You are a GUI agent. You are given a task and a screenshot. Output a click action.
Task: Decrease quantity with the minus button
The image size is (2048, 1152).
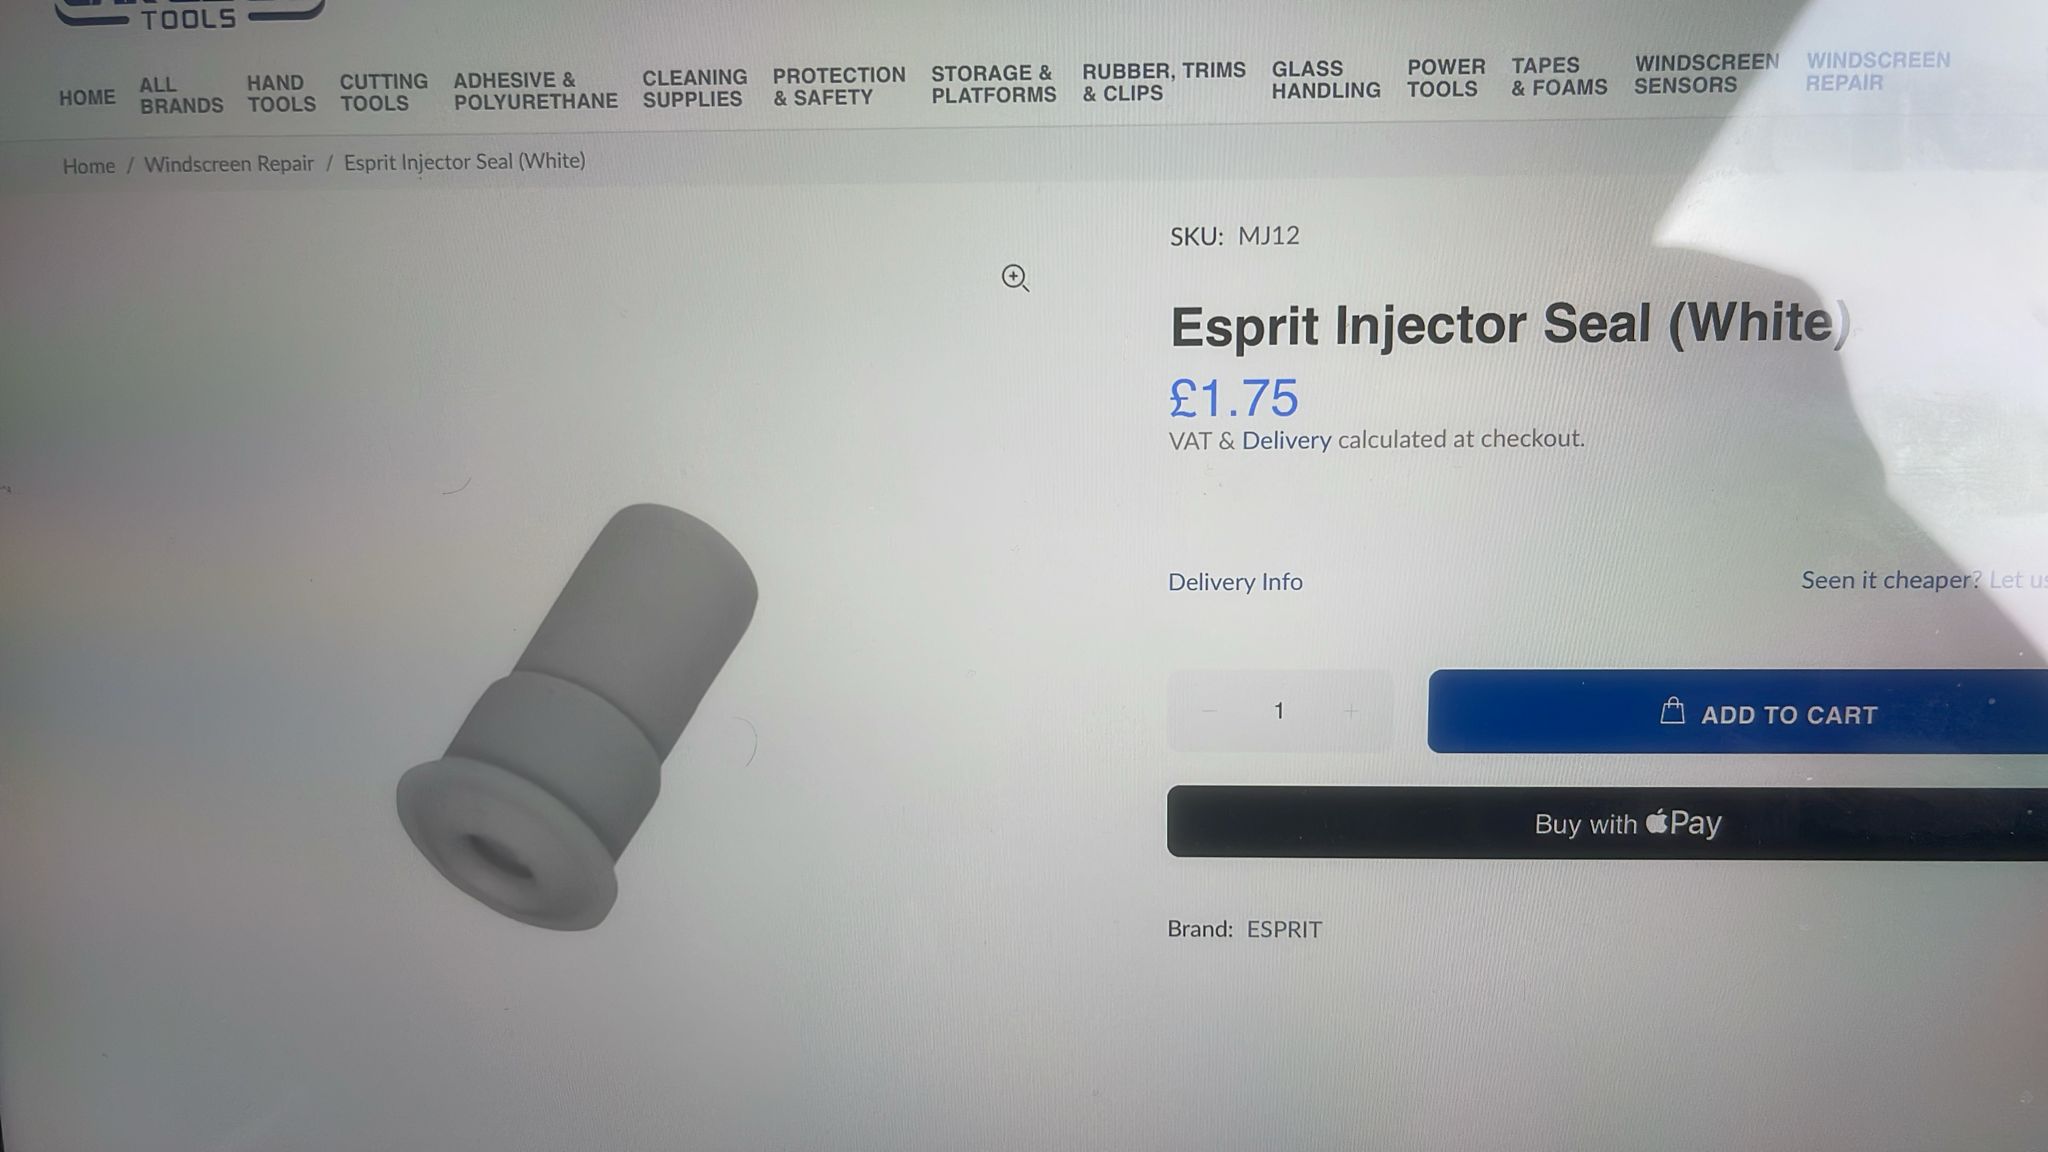pos(1209,710)
